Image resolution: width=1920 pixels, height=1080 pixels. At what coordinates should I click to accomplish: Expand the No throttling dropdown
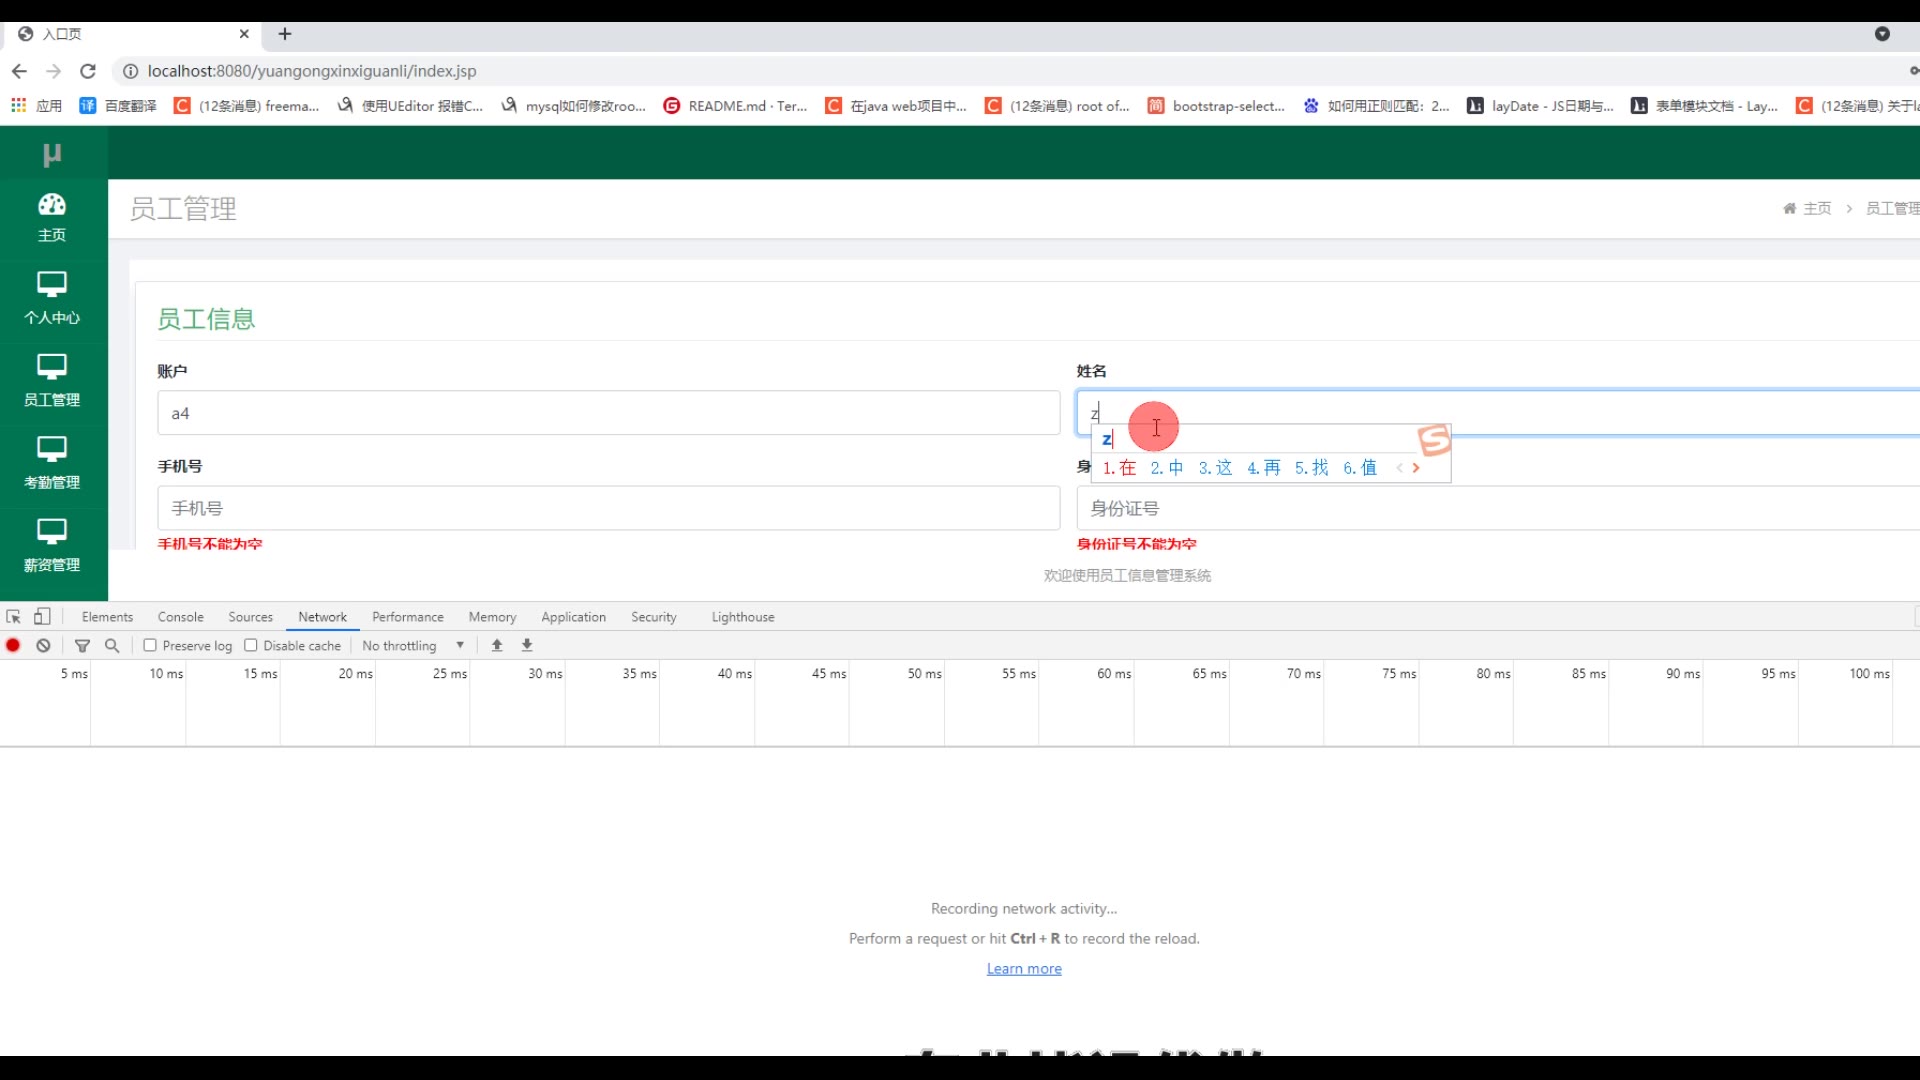coord(413,646)
